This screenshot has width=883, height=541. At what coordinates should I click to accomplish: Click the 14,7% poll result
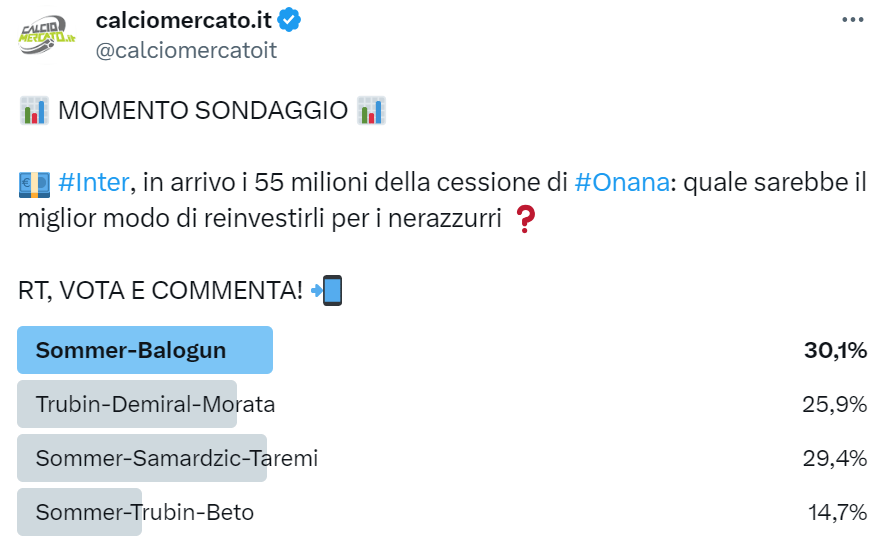pos(837,512)
